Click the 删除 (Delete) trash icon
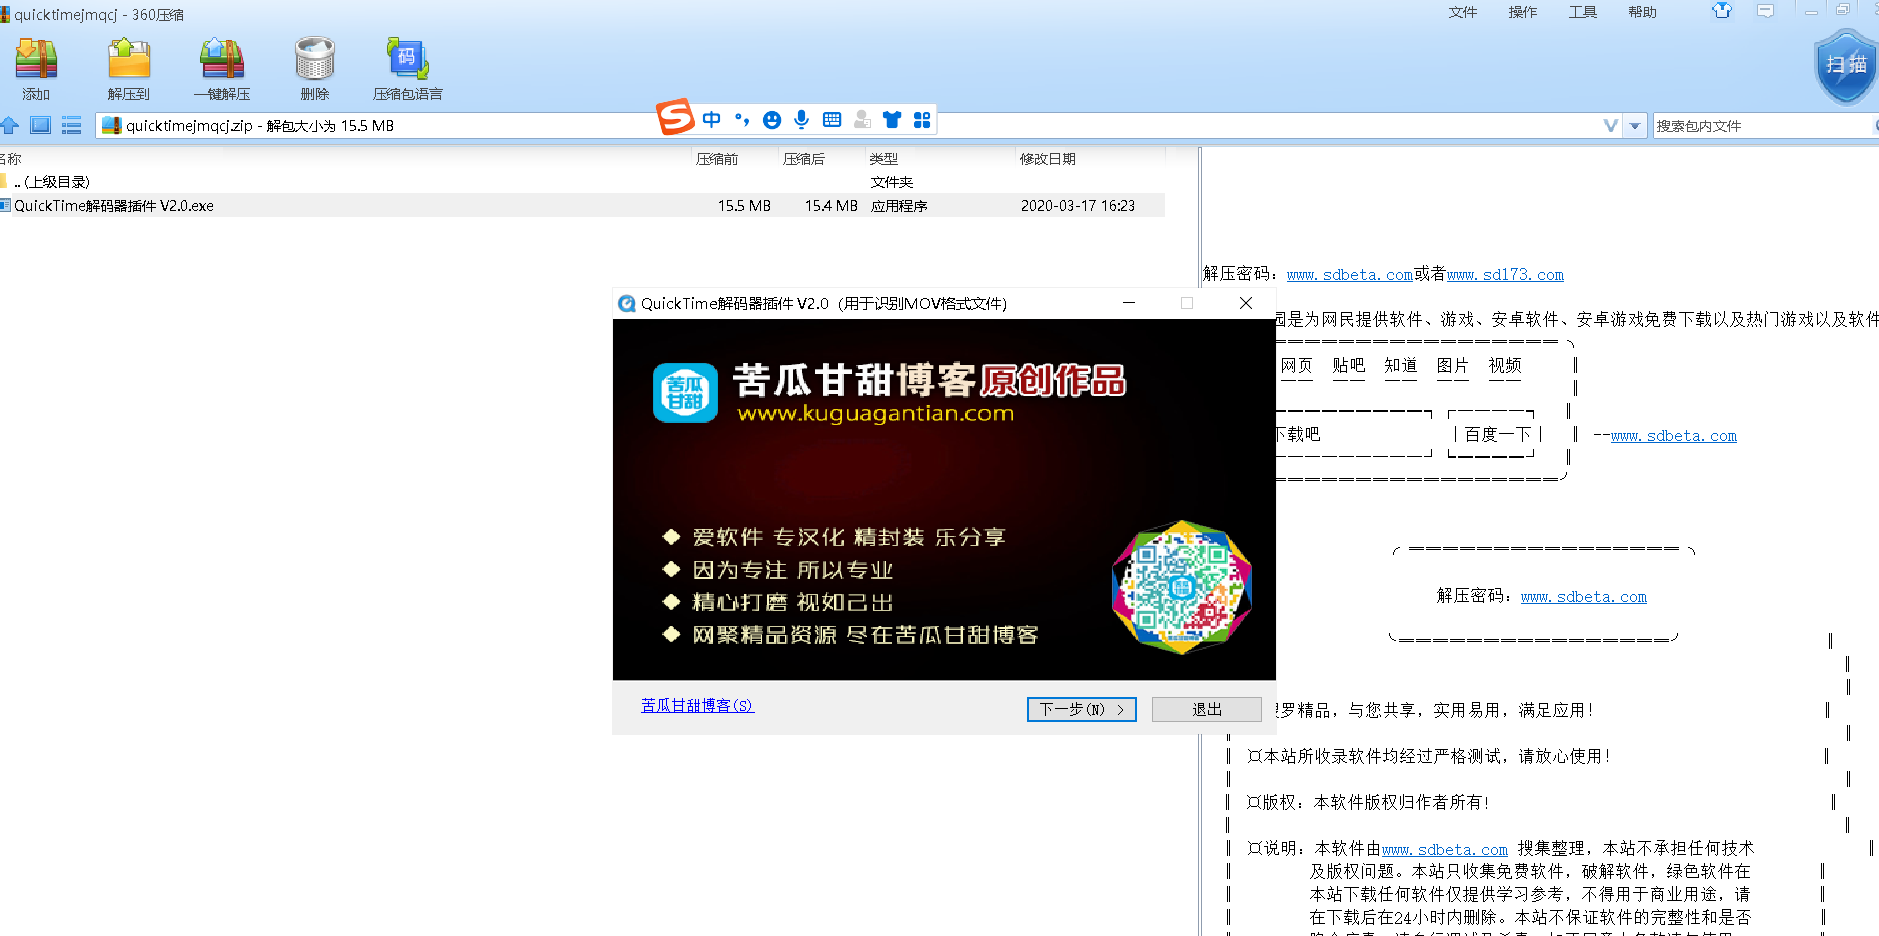Viewport: 1879px width, 936px height. pyautogui.click(x=314, y=59)
